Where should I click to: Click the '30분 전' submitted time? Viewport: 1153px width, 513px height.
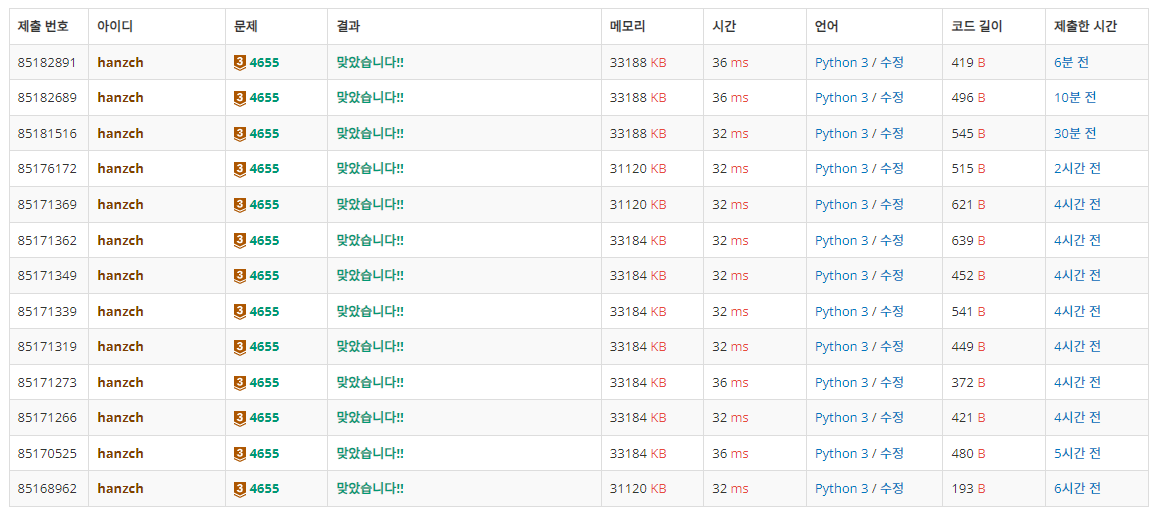(x=1074, y=134)
